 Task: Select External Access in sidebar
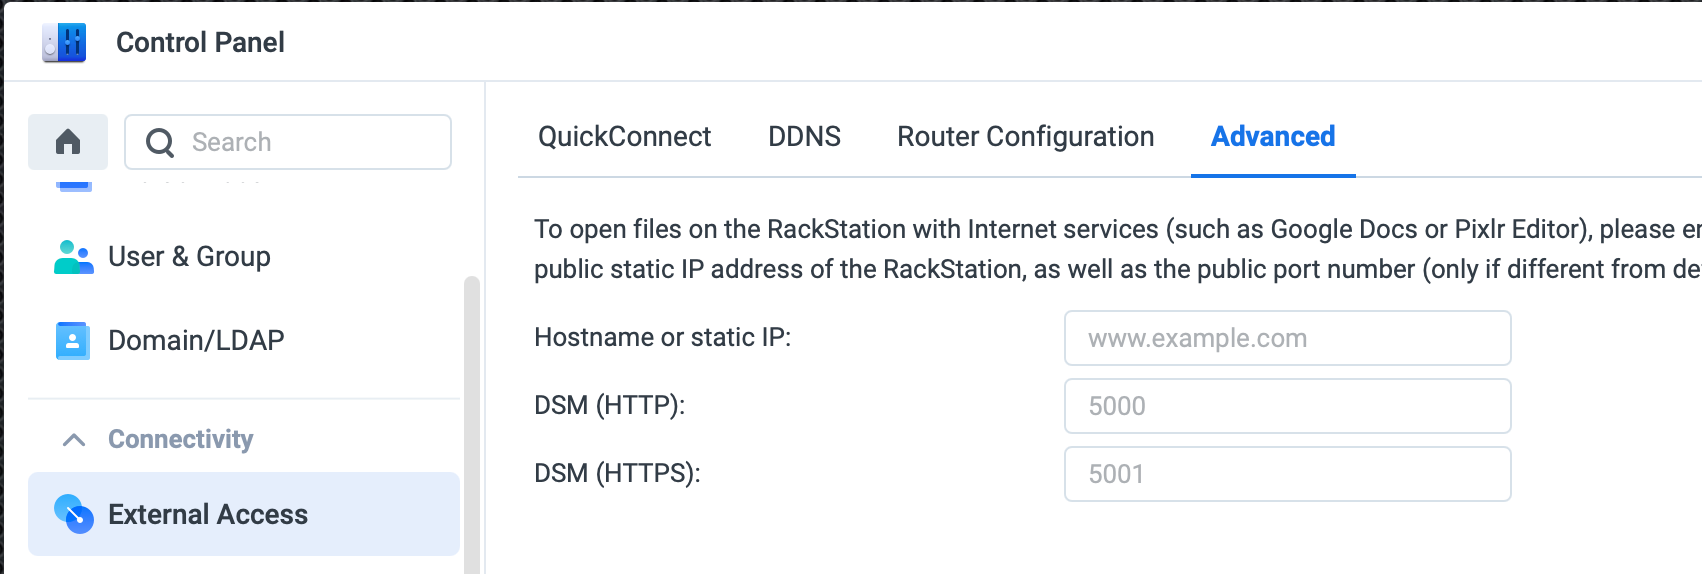click(244, 514)
